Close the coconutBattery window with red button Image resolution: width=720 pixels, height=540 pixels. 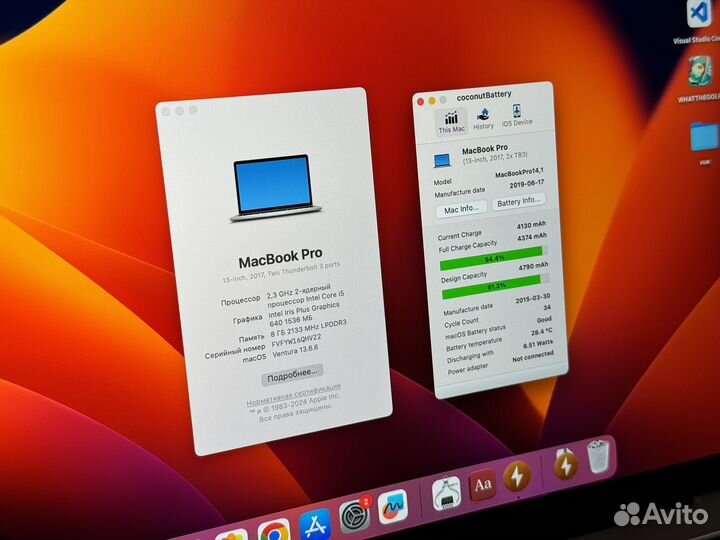point(420,102)
